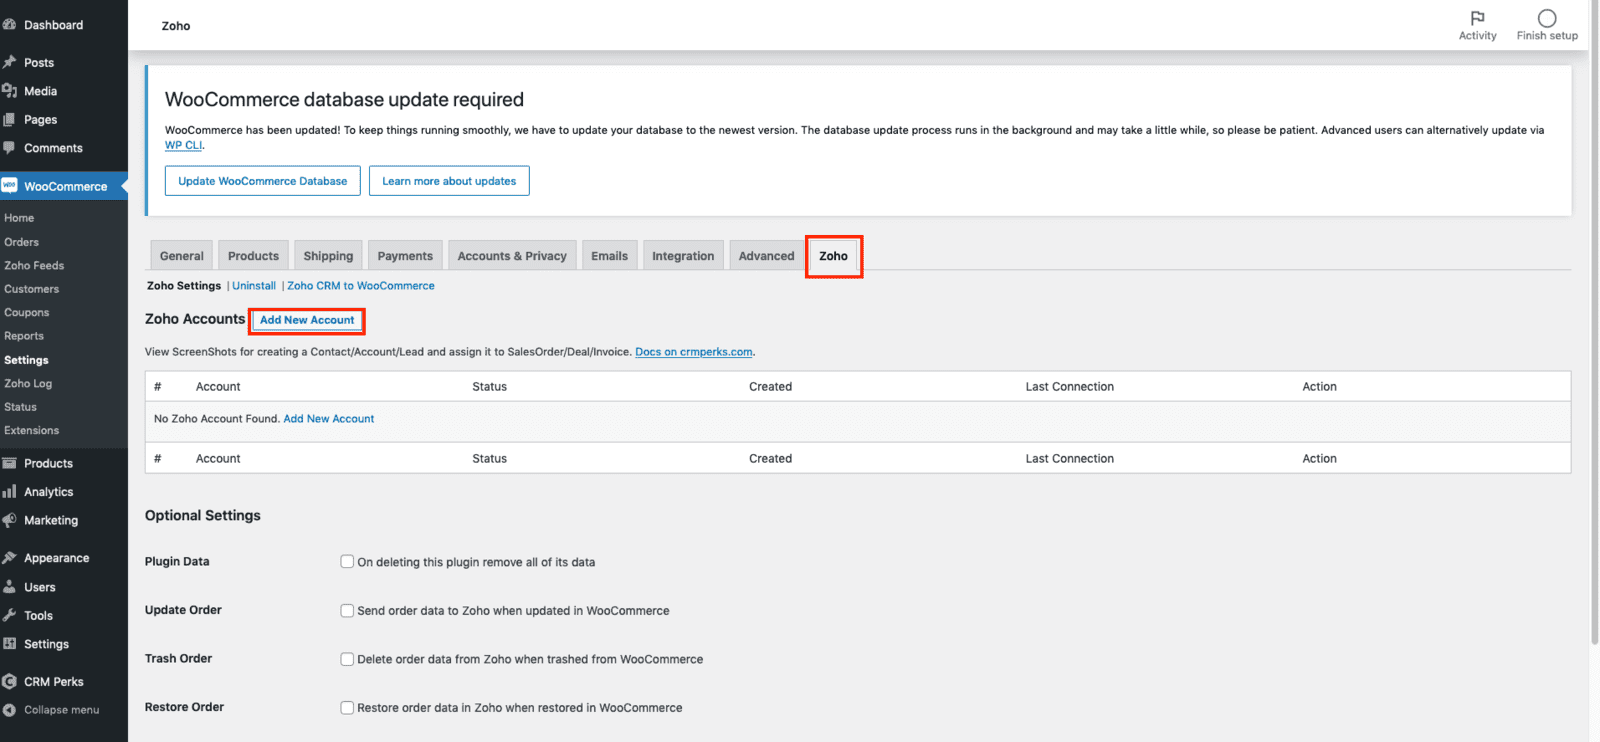Open Zoho CRM to WooCommerce link
Image resolution: width=1600 pixels, height=742 pixels.
point(361,286)
